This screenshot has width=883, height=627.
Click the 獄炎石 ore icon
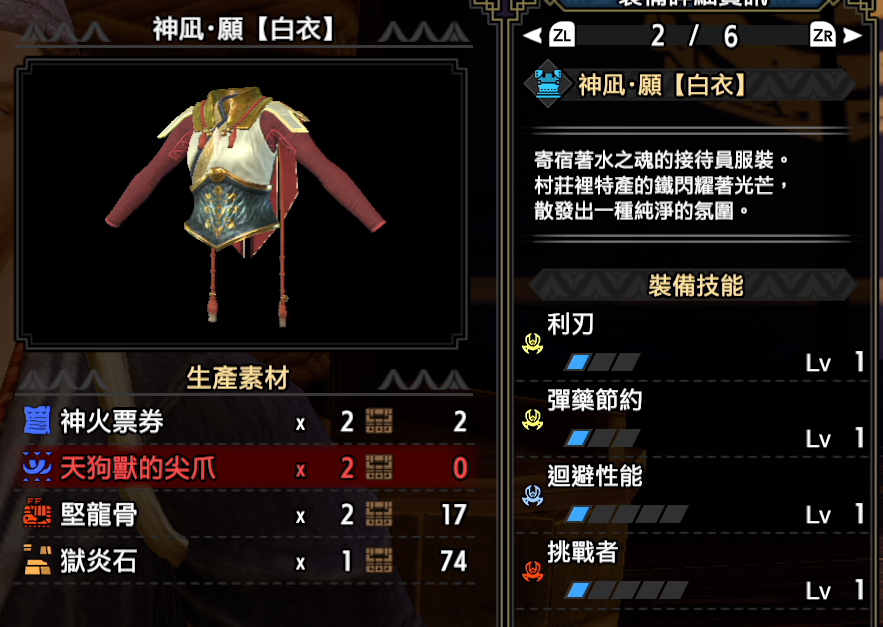[37, 561]
